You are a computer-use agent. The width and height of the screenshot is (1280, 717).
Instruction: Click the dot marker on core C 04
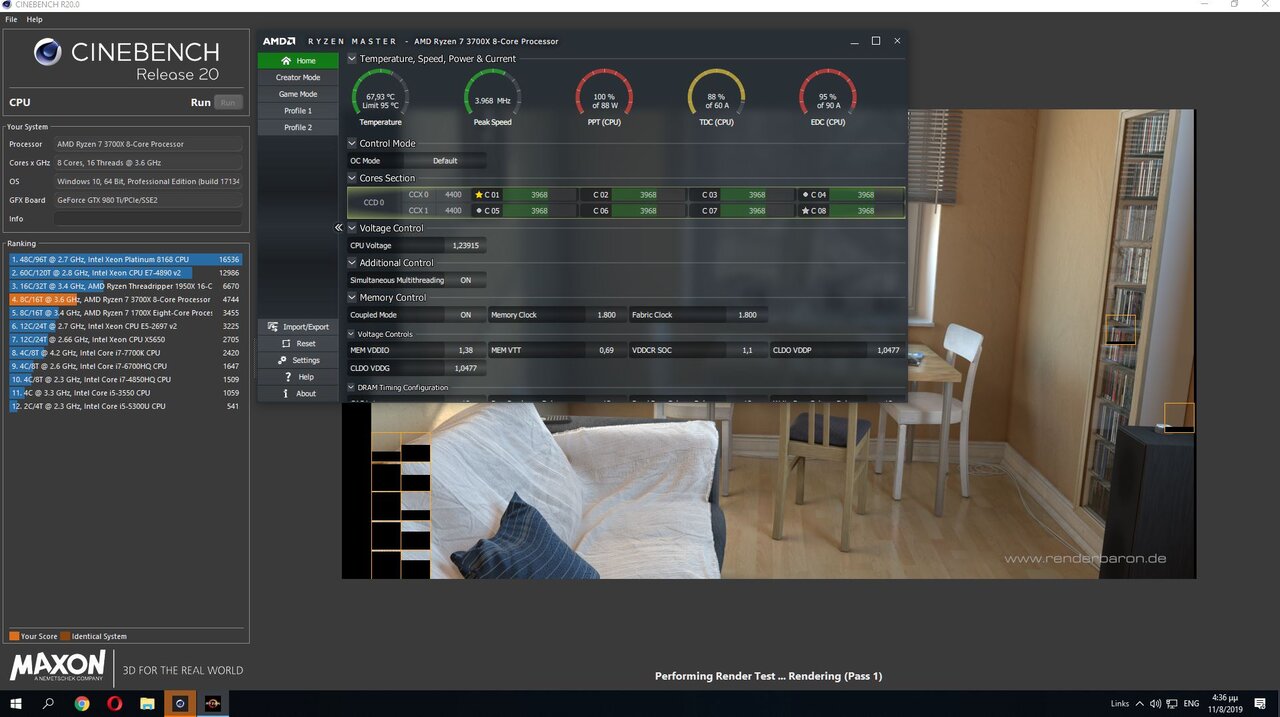[x=805, y=195]
